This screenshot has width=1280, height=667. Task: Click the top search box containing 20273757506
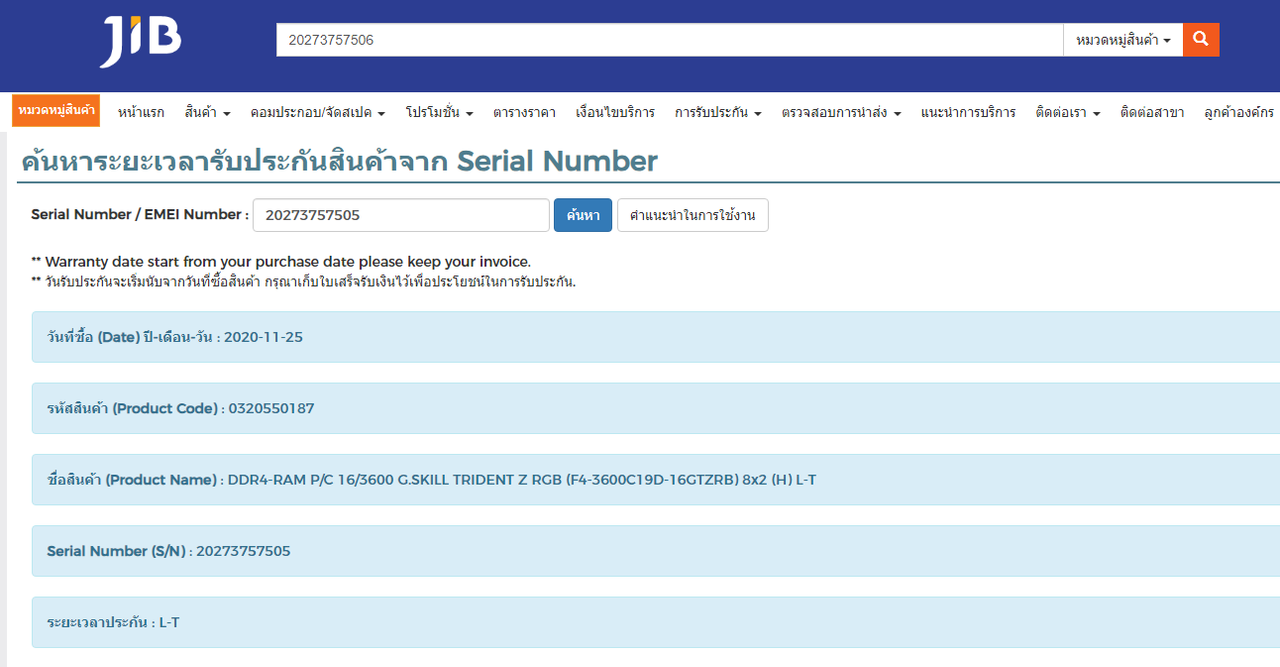(x=669, y=40)
